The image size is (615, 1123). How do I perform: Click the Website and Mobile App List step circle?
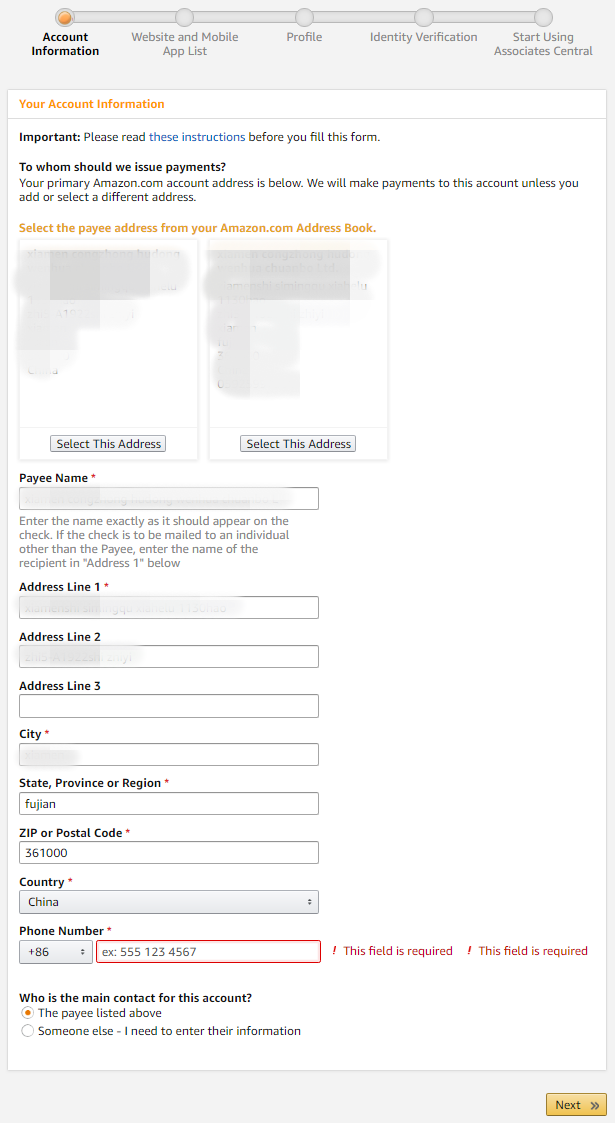[184, 17]
